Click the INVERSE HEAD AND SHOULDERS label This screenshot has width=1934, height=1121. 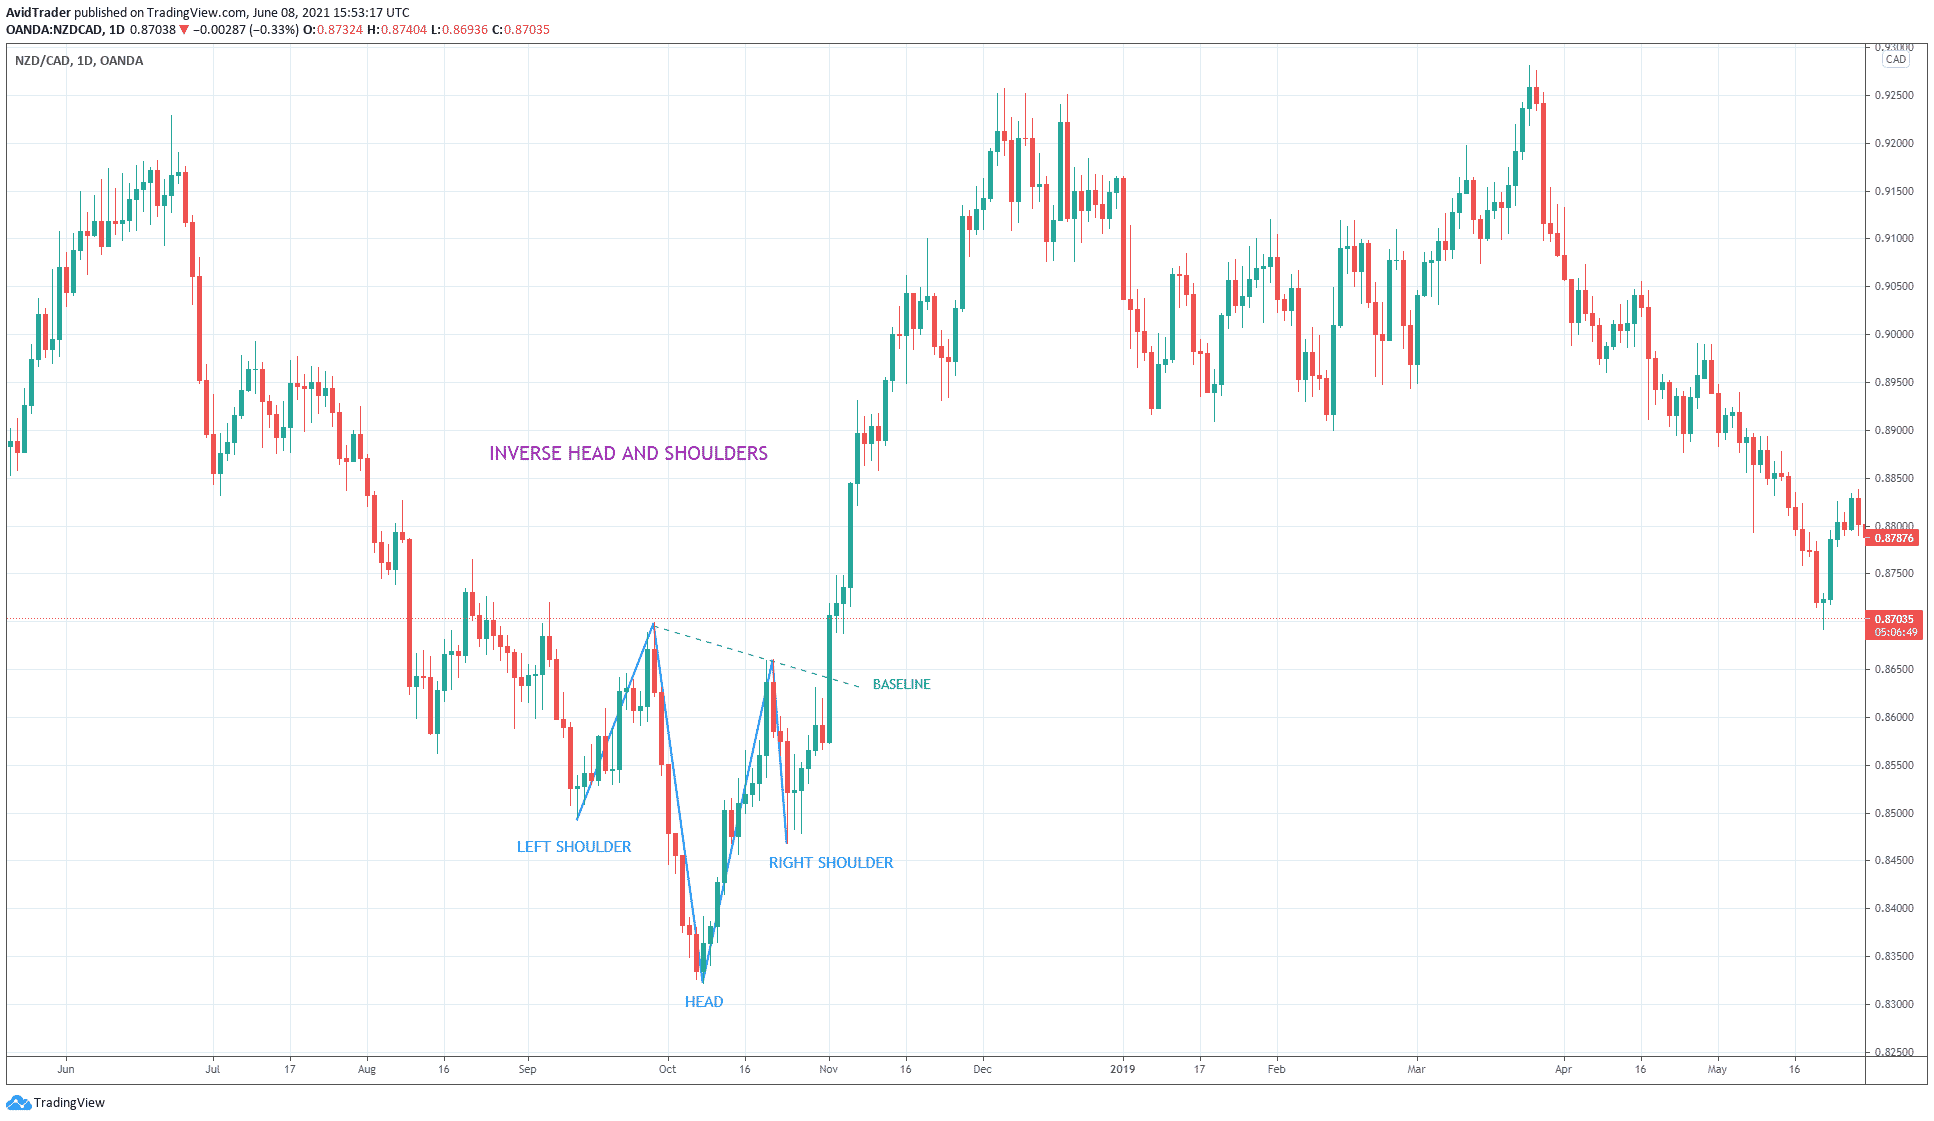pyautogui.click(x=629, y=454)
